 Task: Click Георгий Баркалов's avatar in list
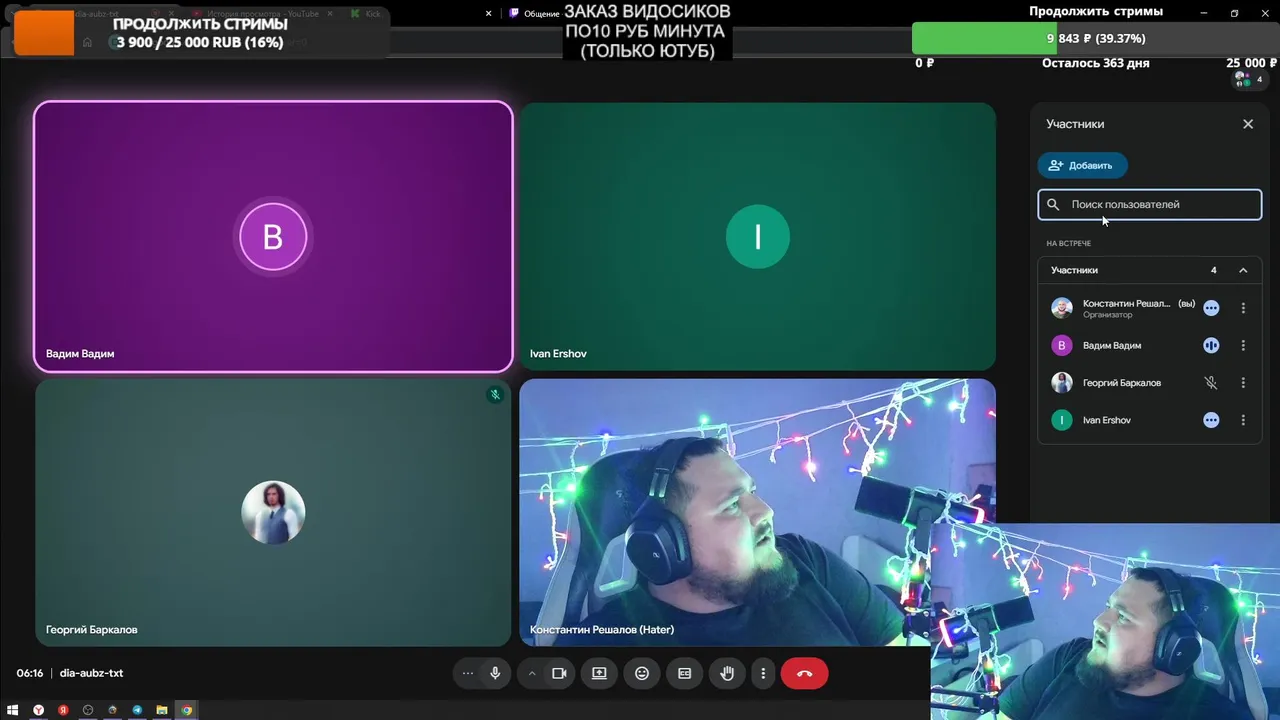(x=1062, y=383)
